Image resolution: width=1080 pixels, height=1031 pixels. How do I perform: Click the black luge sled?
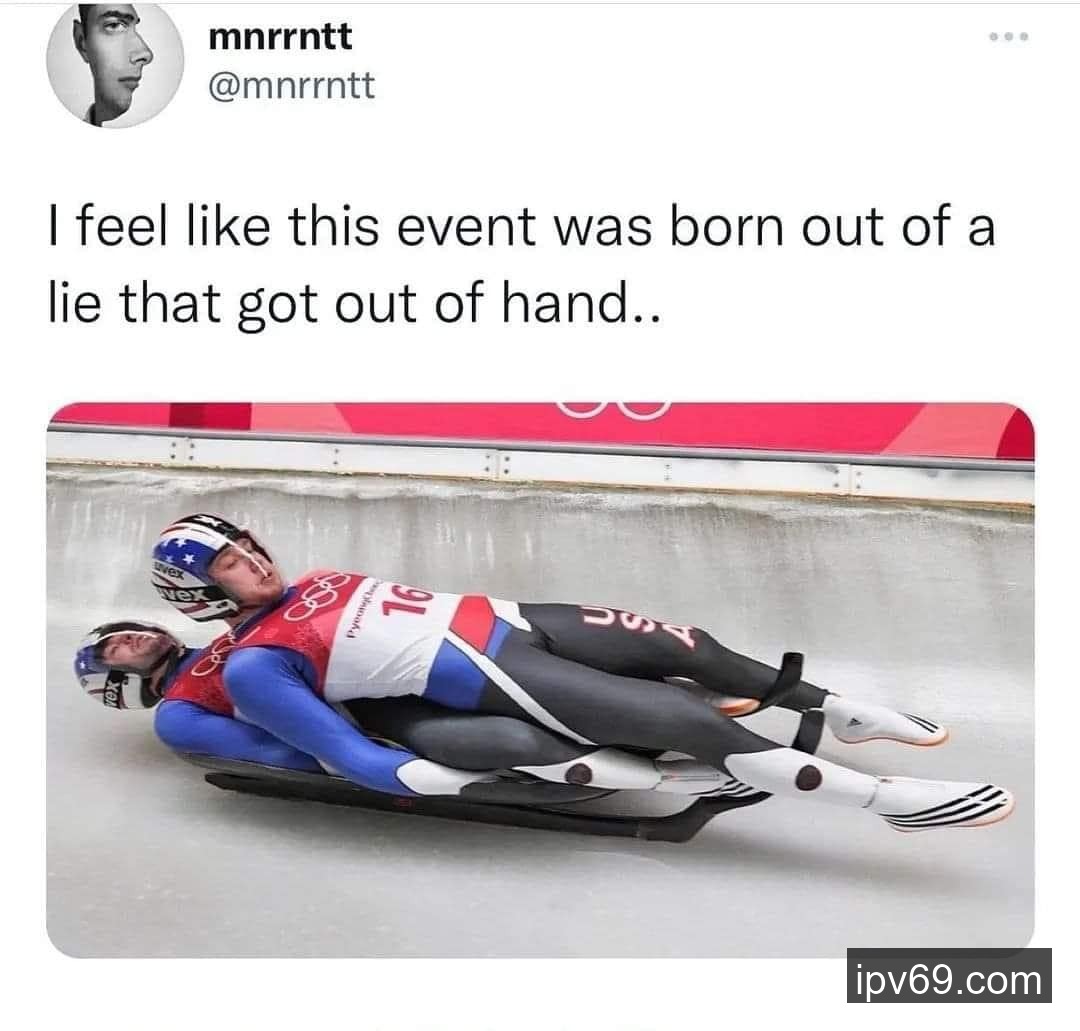(x=475, y=802)
